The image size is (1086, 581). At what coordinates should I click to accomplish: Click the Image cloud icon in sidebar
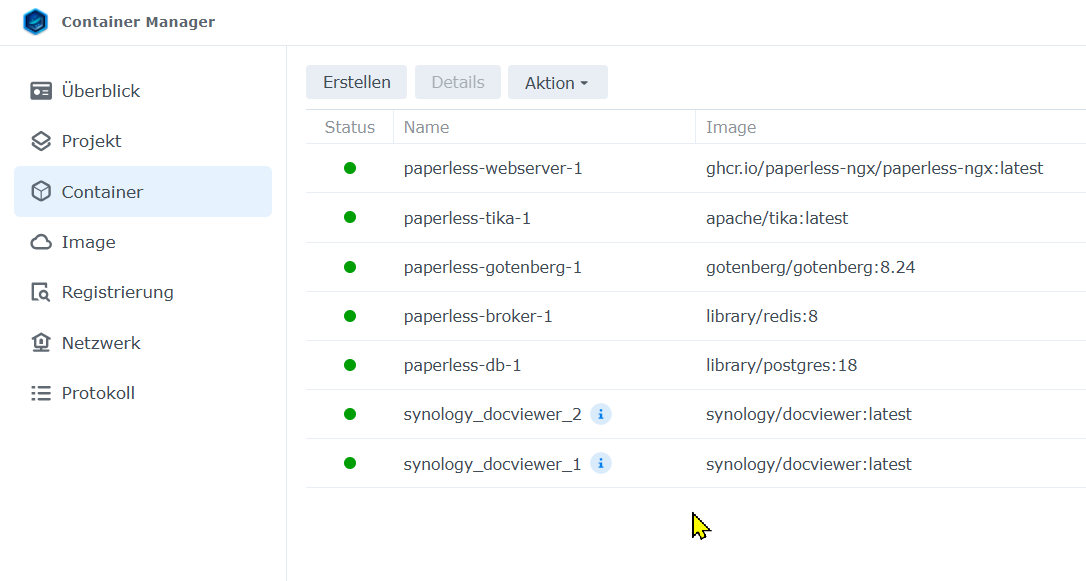point(41,242)
